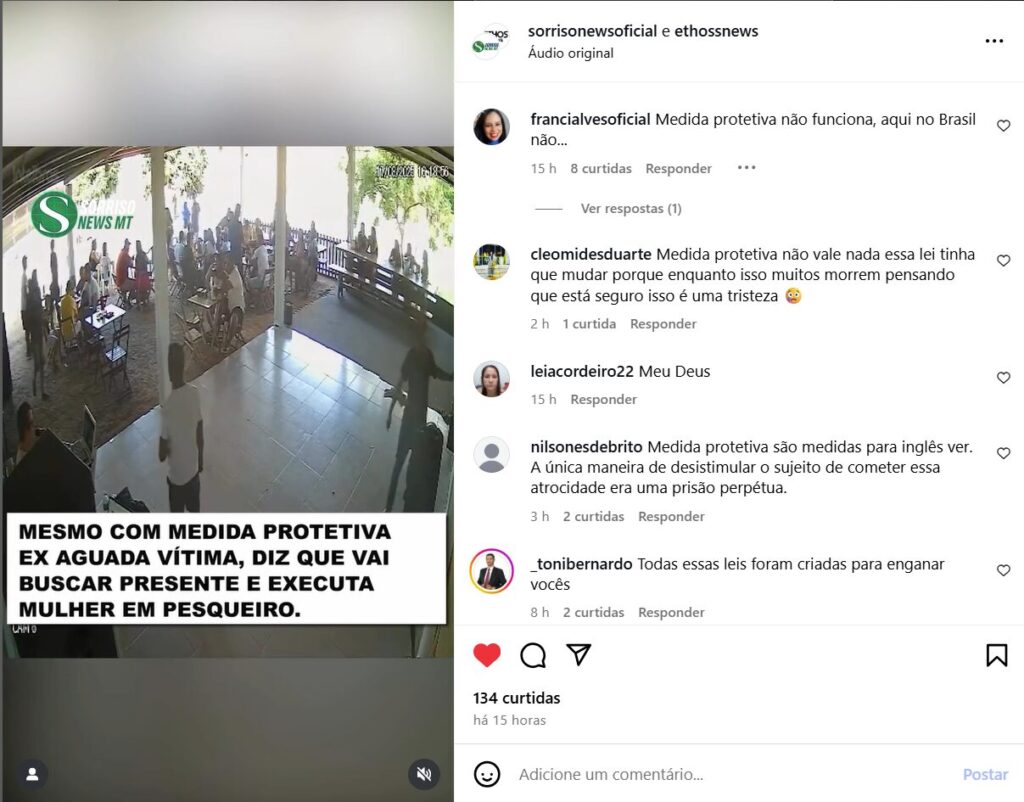Image resolution: width=1024 pixels, height=802 pixels.
Task: Save post with bookmark icon
Action: coord(997,655)
